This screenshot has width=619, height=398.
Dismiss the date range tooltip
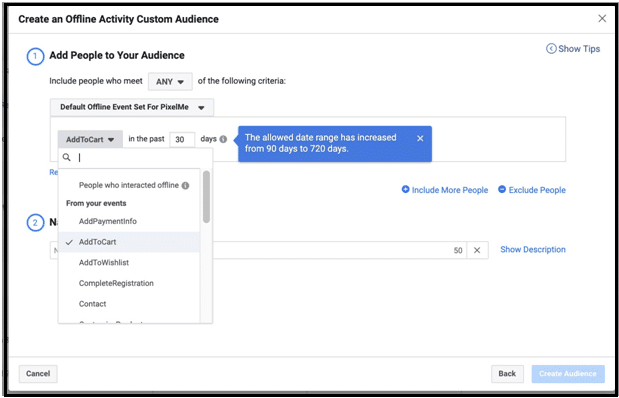click(420, 138)
